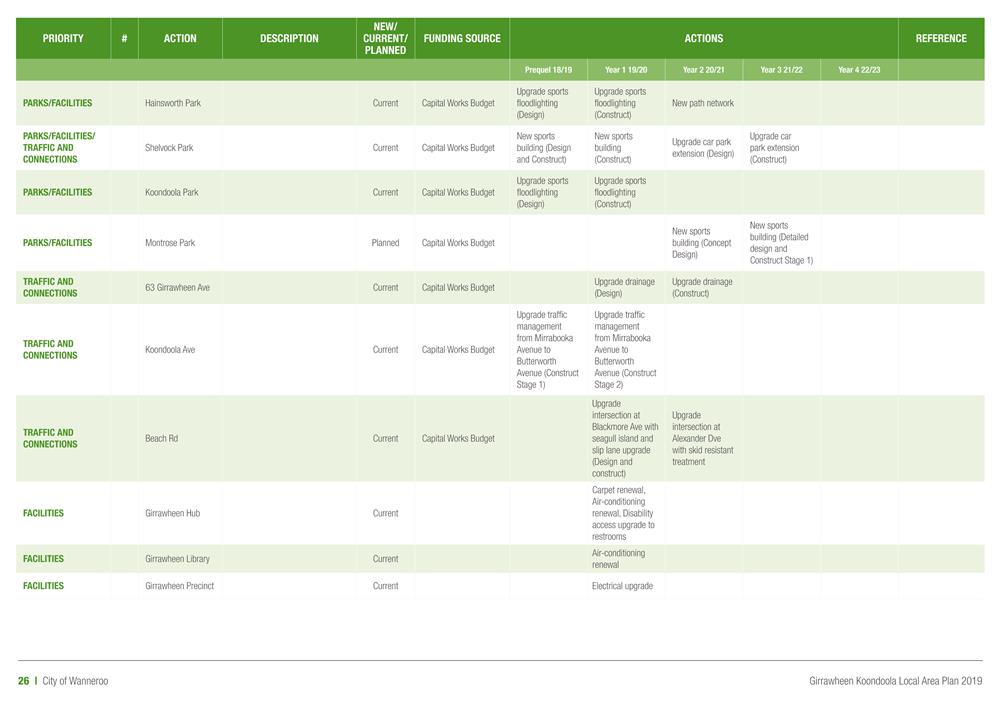This screenshot has height=702, width=1001.
Task: Click the Girrawheen Hub cell
Action: click(x=172, y=514)
